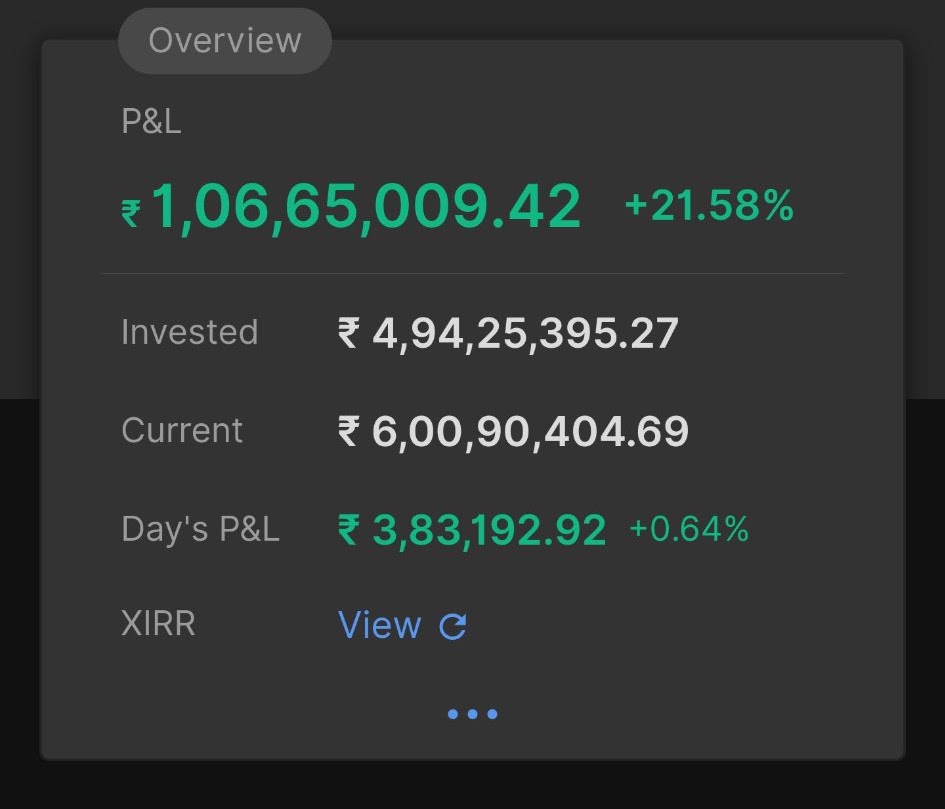Click the green rupee symbol beside P&L
The width and height of the screenshot is (945, 809).
[131, 213]
